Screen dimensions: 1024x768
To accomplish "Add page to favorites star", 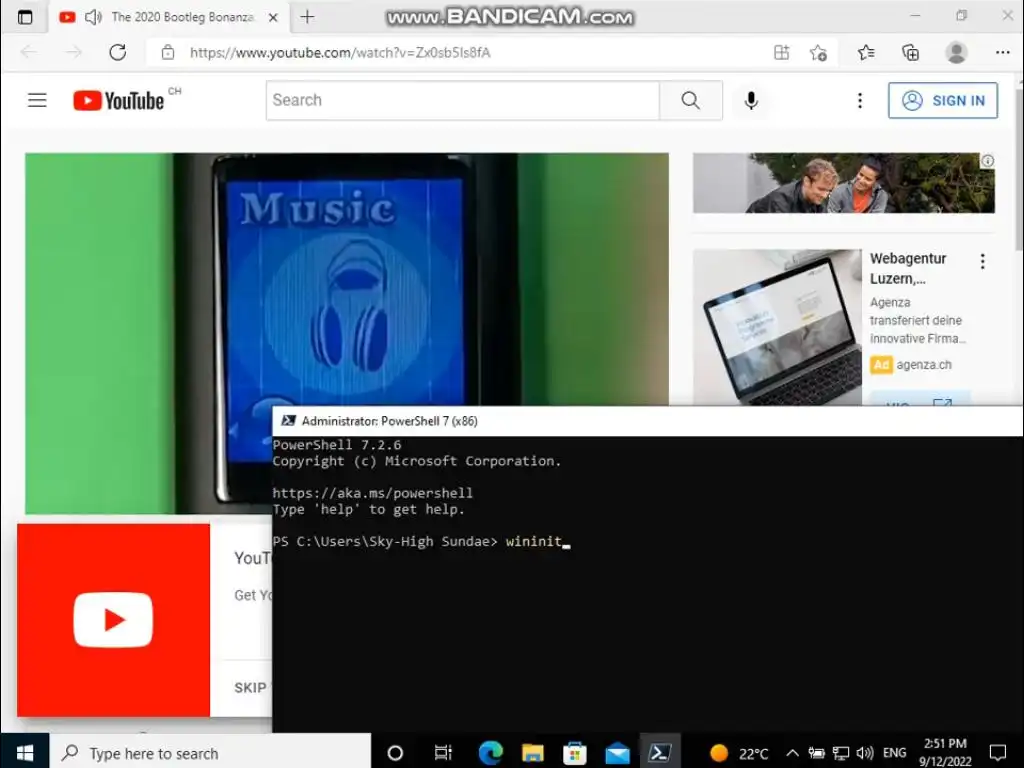I will click(x=818, y=52).
